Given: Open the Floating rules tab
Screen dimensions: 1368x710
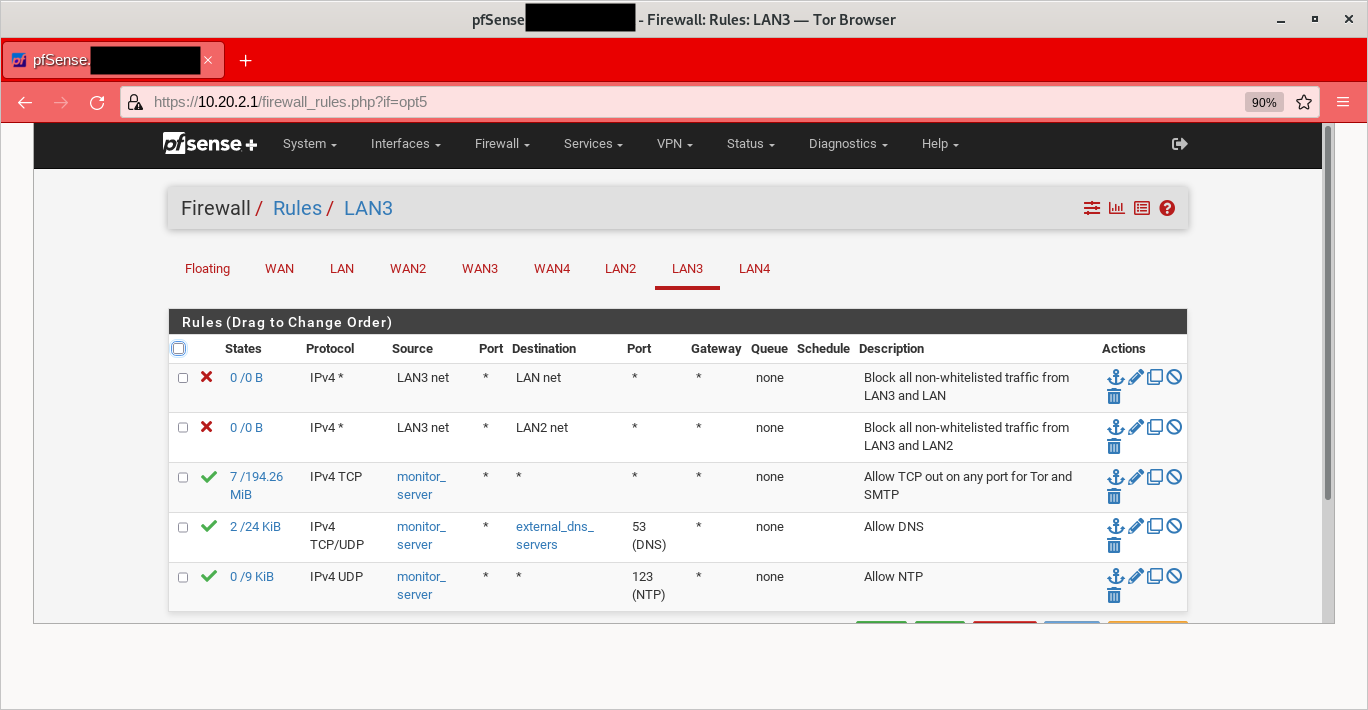Looking at the screenshot, I should (x=207, y=268).
